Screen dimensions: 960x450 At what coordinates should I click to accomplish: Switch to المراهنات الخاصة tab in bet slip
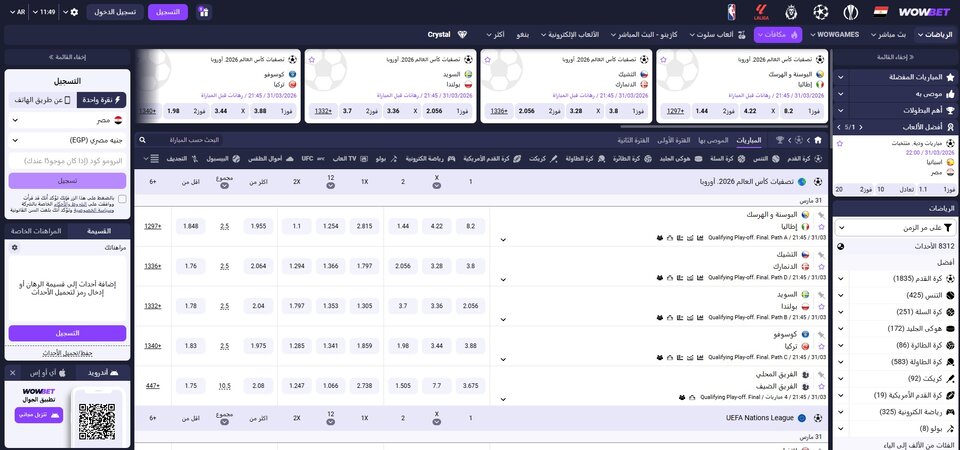[36, 231]
